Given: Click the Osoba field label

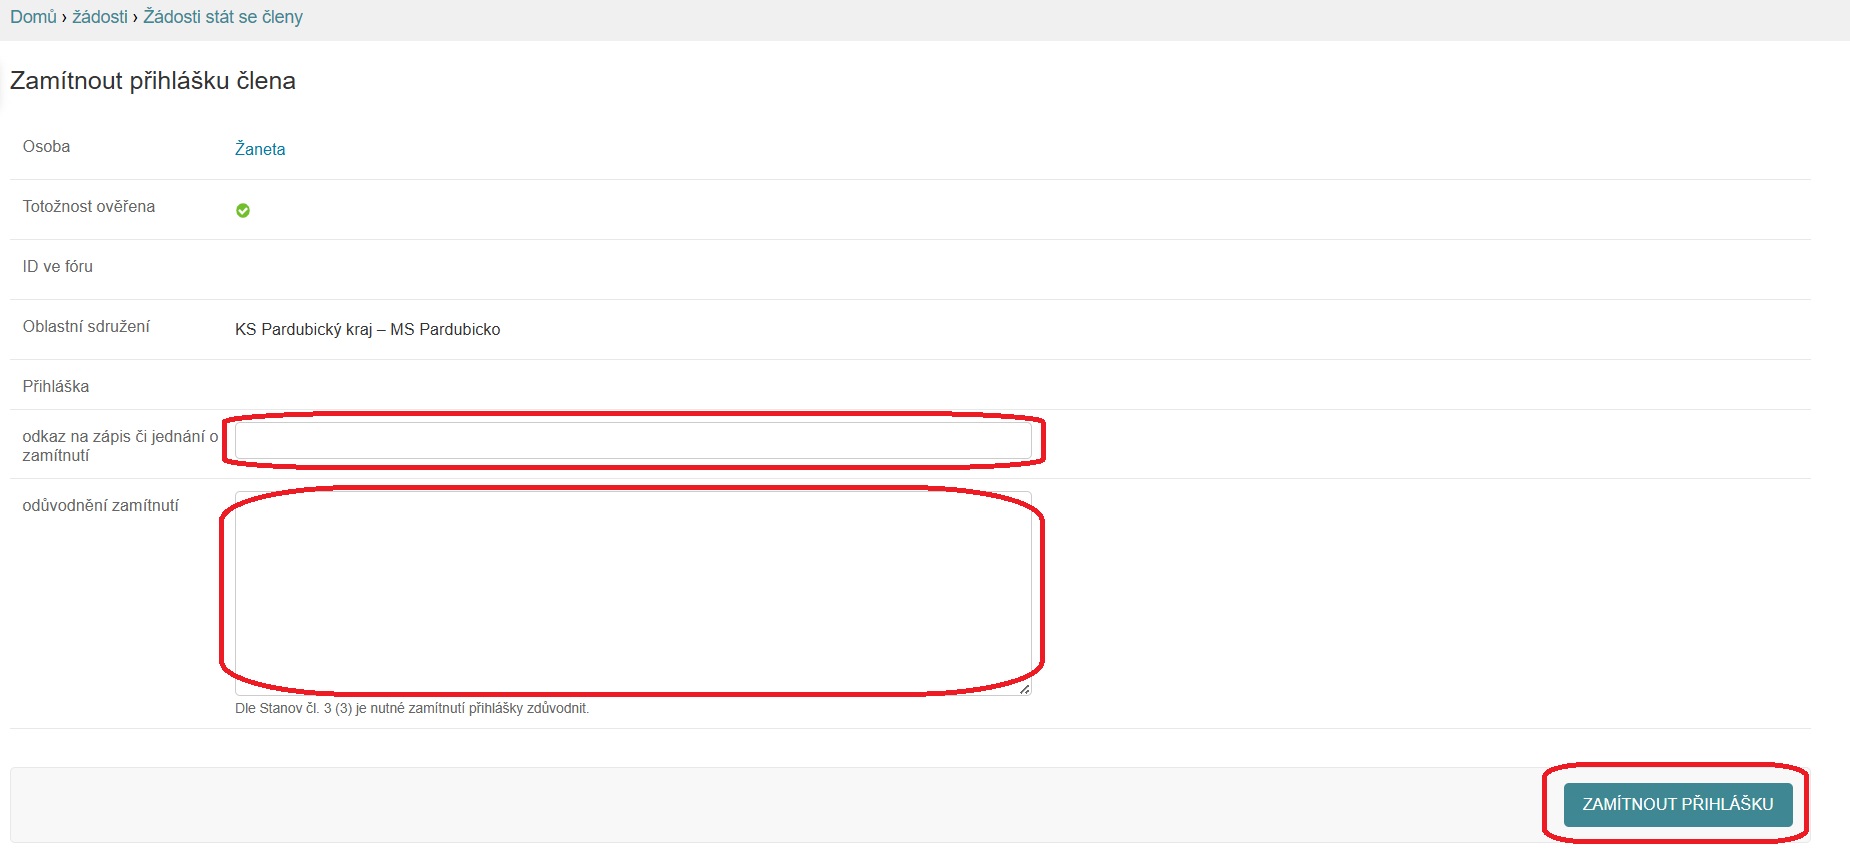Looking at the screenshot, I should pyautogui.click(x=46, y=147).
